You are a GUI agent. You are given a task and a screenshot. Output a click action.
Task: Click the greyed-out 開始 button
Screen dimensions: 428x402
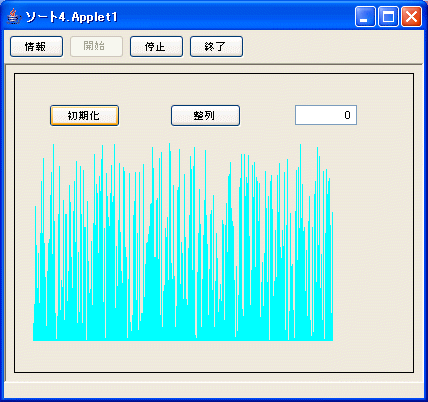click(x=96, y=46)
